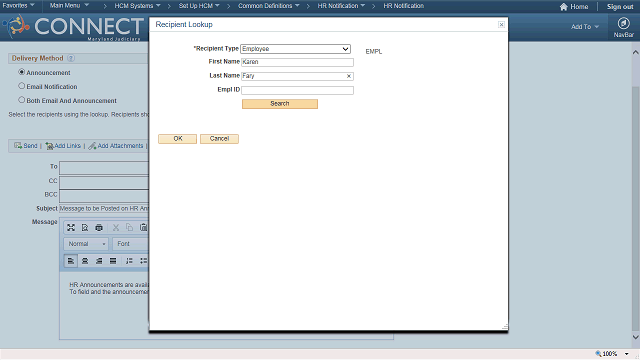Insert a numbered list
This screenshot has width=640, height=360.
click(x=129, y=261)
